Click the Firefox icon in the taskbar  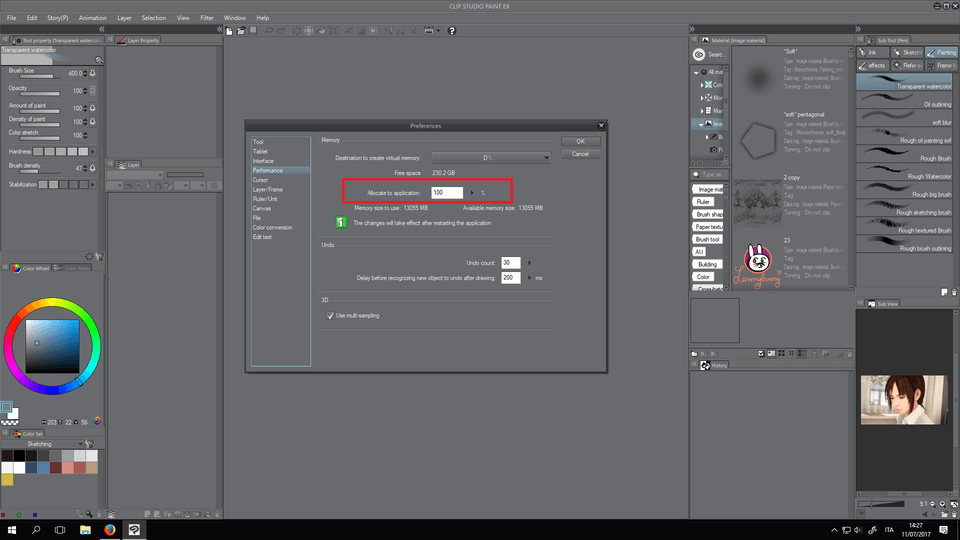tap(109, 528)
